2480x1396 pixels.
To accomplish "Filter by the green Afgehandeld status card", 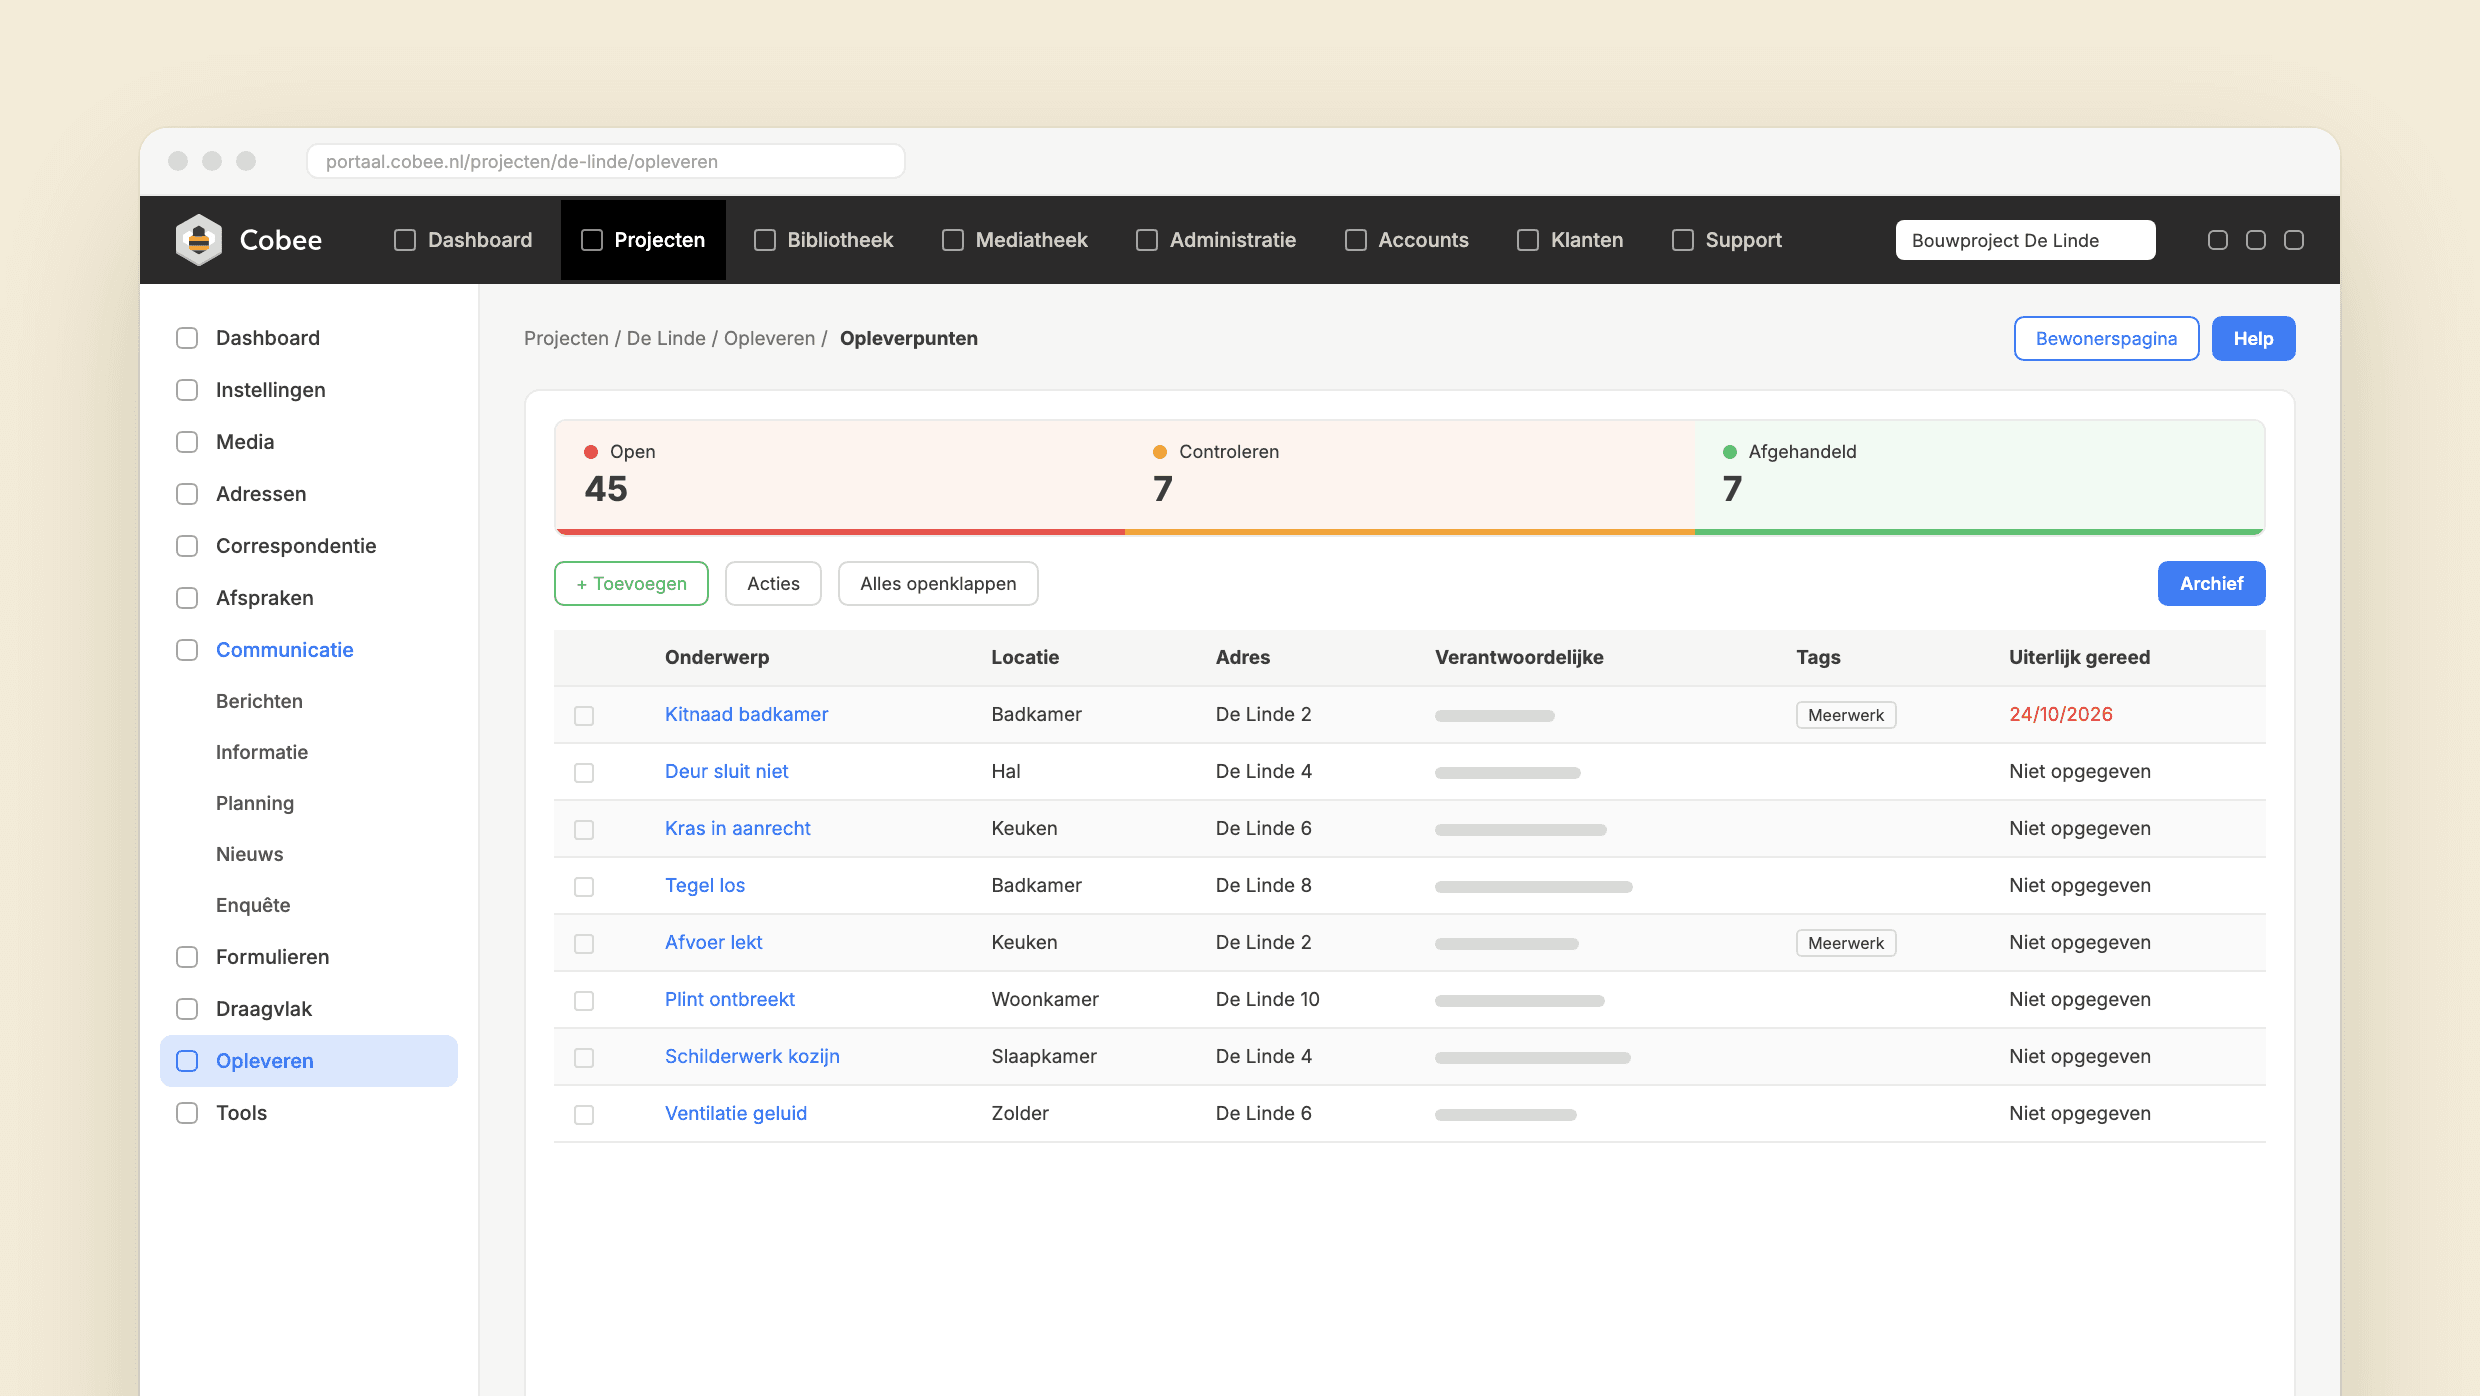I will pyautogui.click(x=1979, y=477).
